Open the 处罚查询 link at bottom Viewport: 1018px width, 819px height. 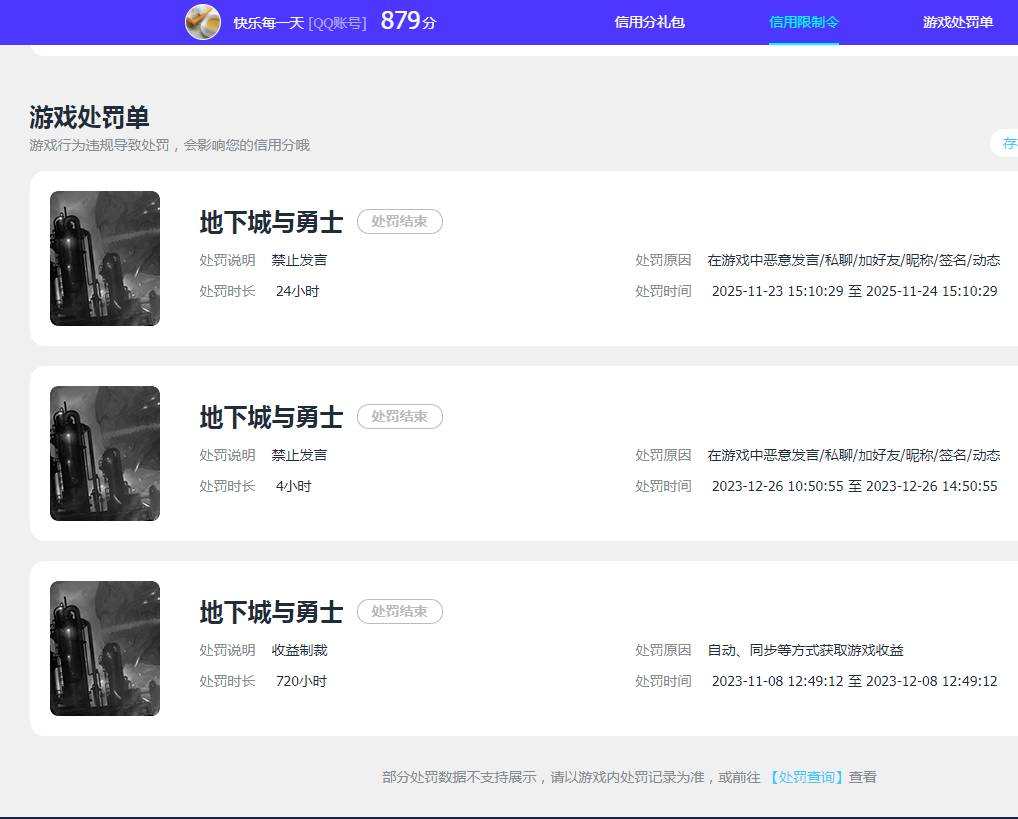coord(804,777)
